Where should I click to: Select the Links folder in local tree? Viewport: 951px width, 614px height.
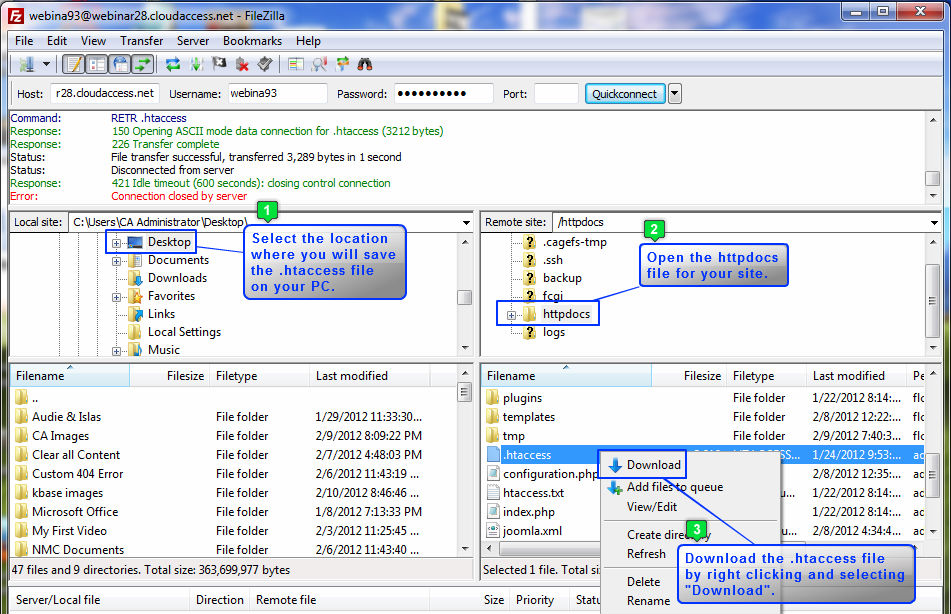tap(161, 314)
